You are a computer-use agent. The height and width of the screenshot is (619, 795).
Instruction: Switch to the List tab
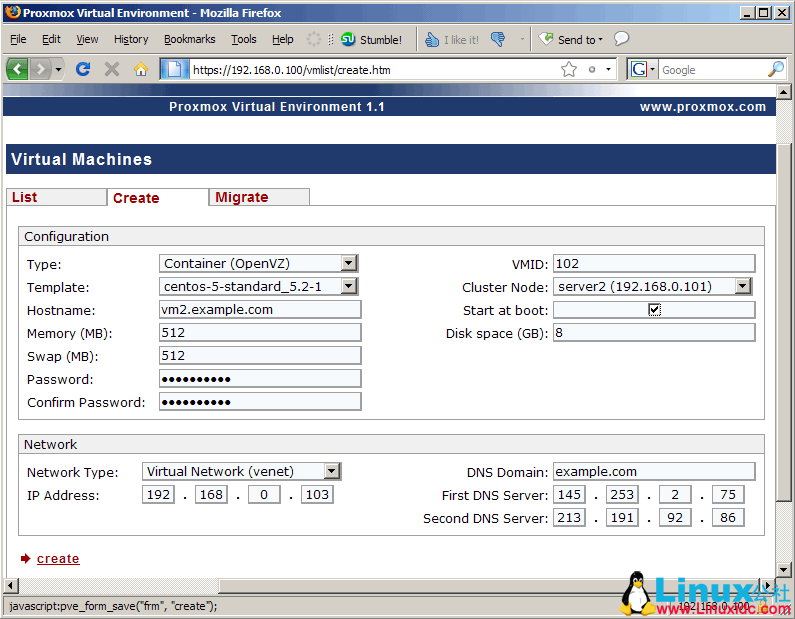click(24, 197)
